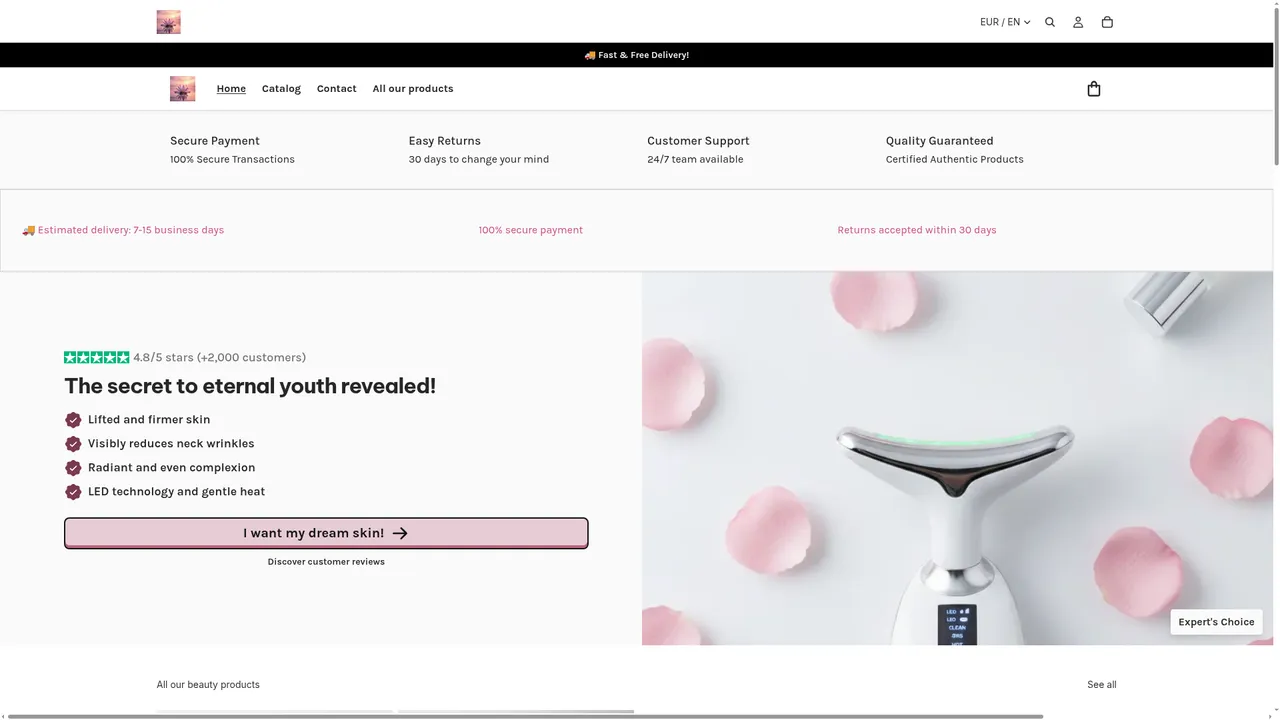Follow the Discover customer reviews link
Screen dimensions: 1280x720
(326, 562)
